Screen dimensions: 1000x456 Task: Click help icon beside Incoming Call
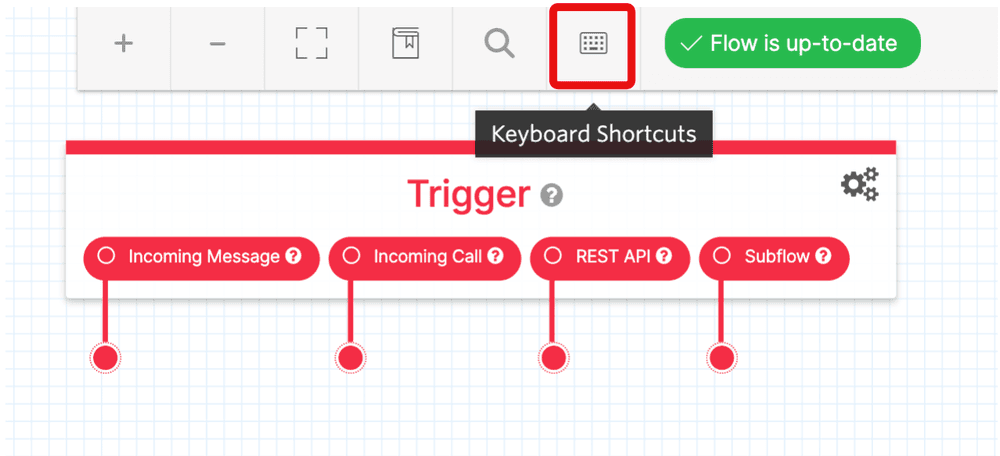coord(496,256)
